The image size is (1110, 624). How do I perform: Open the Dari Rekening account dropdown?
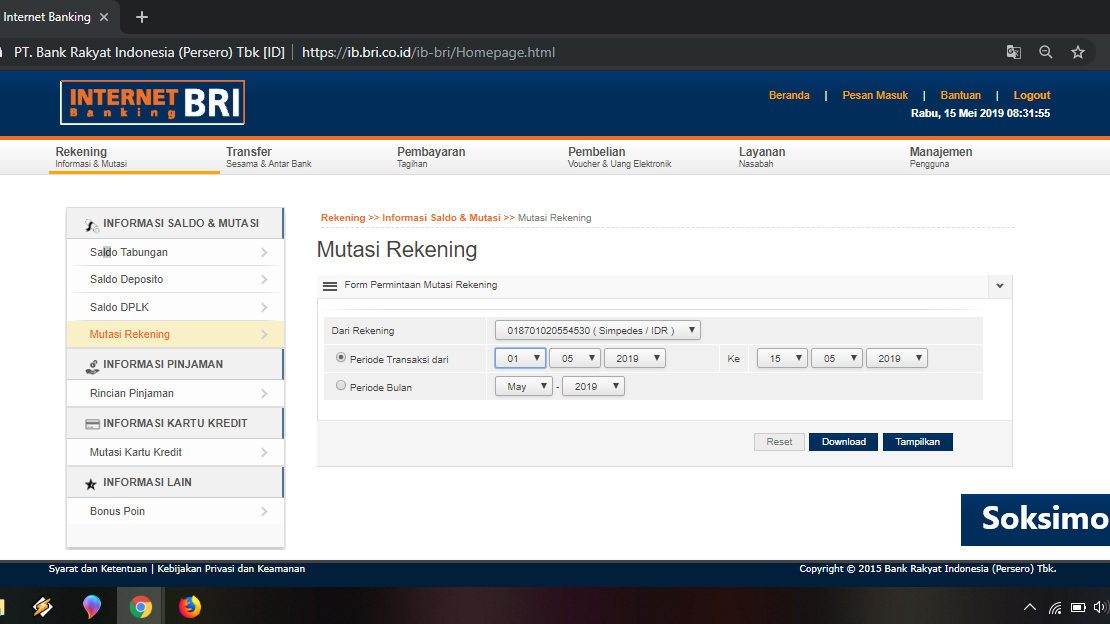click(597, 330)
